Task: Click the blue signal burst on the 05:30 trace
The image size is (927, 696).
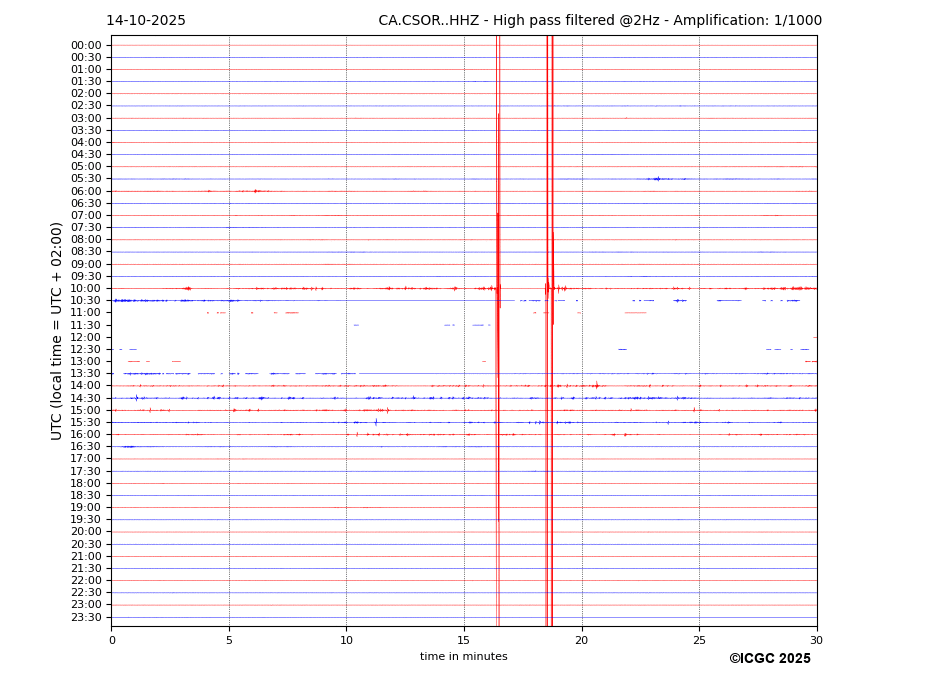Action: coord(657,179)
